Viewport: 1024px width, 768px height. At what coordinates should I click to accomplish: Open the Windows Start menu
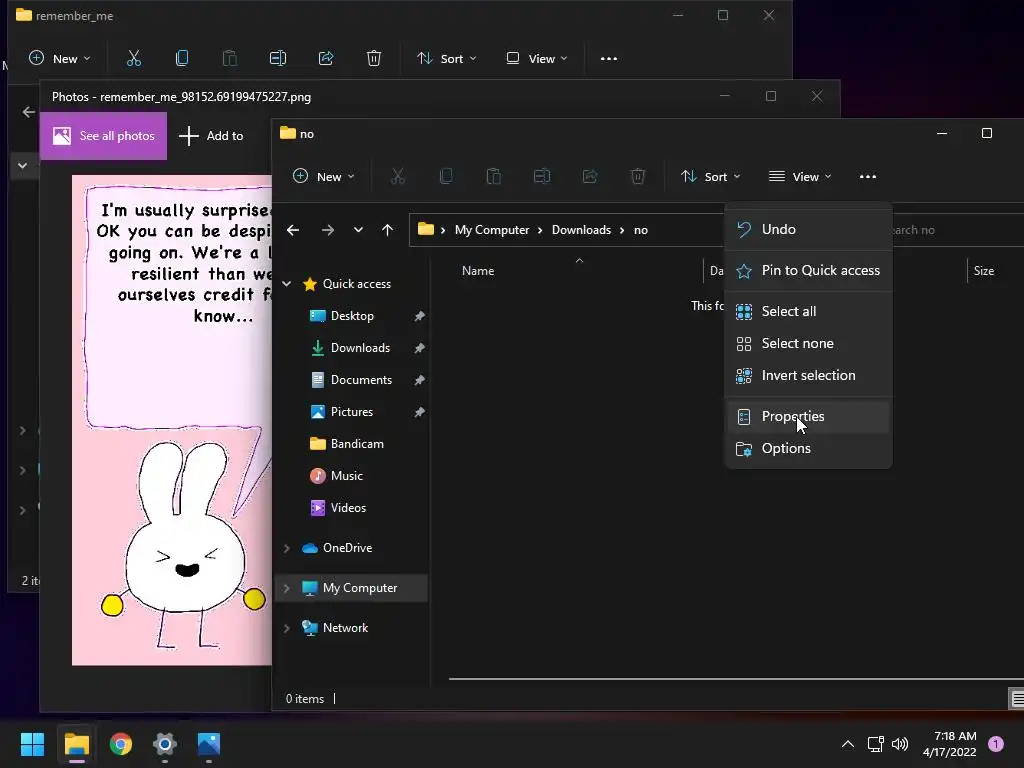click(x=33, y=744)
